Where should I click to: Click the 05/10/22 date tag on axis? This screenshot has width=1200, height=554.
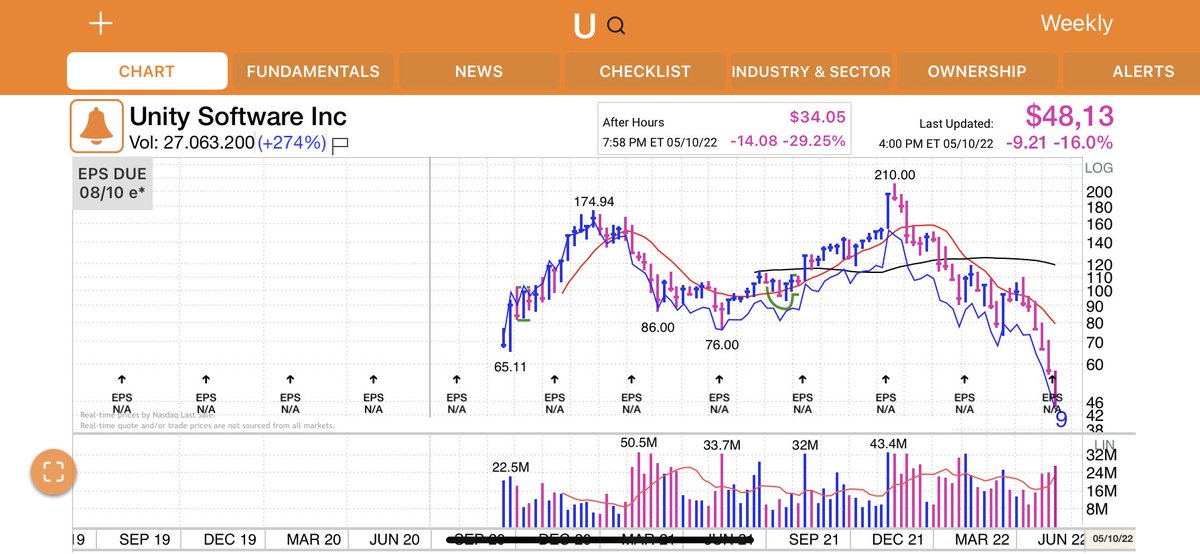coord(1112,539)
